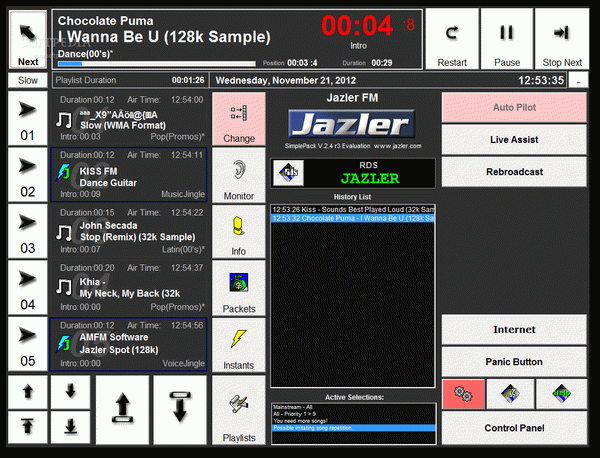Open the Change panel
The image size is (600, 458).
239,119
